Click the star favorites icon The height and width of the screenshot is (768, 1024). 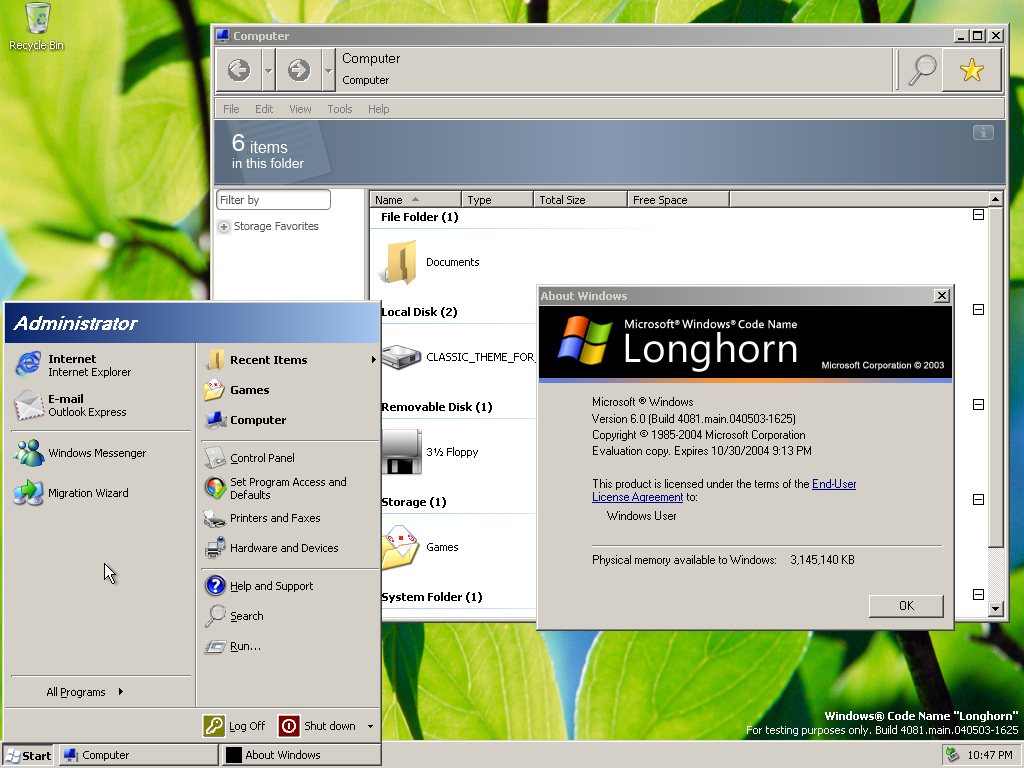pos(971,69)
